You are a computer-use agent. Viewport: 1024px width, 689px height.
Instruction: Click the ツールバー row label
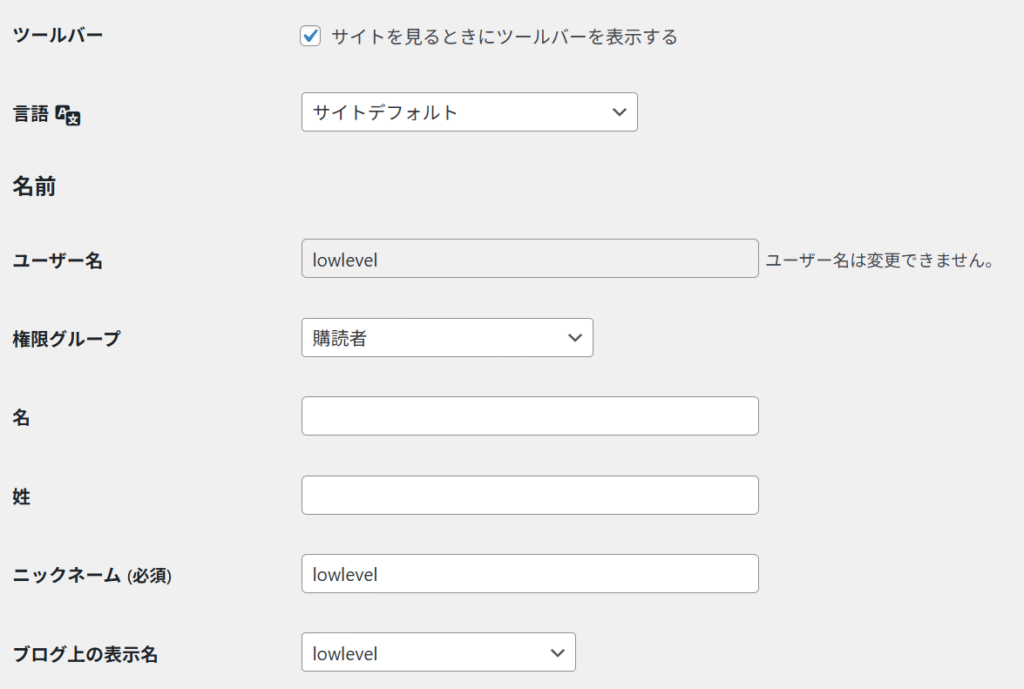tap(57, 35)
